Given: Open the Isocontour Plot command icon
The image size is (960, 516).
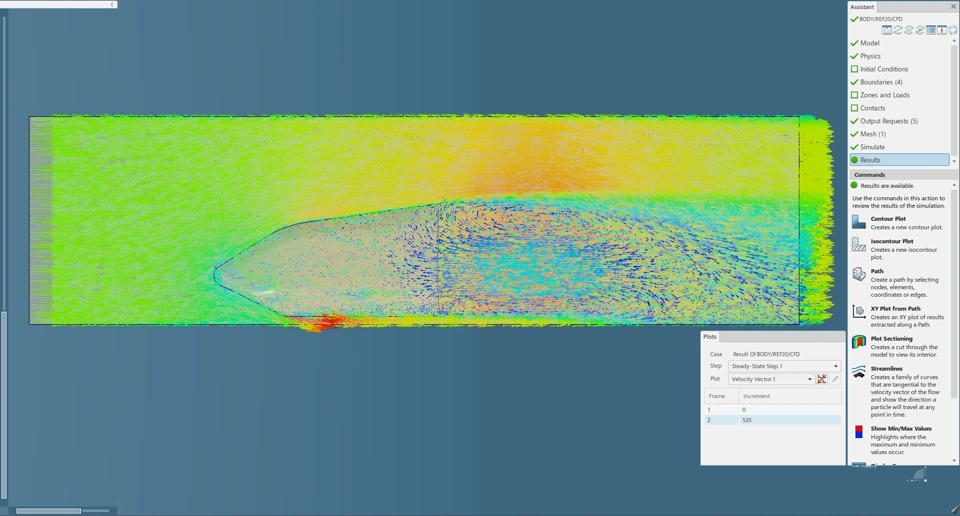Looking at the screenshot, I should (858, 245).
